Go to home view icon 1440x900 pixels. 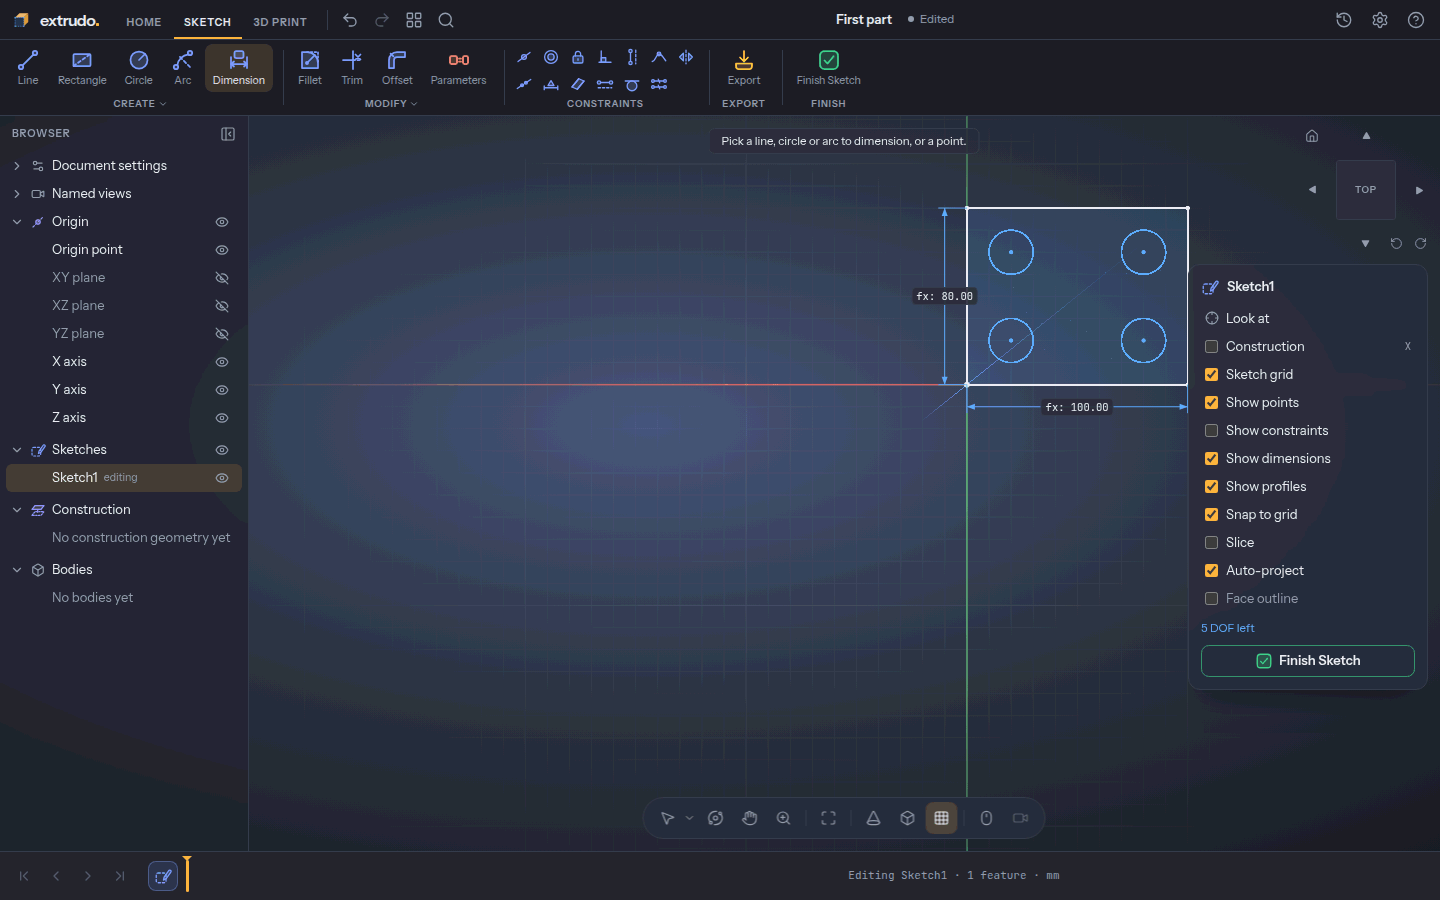tap(1312, 136)
